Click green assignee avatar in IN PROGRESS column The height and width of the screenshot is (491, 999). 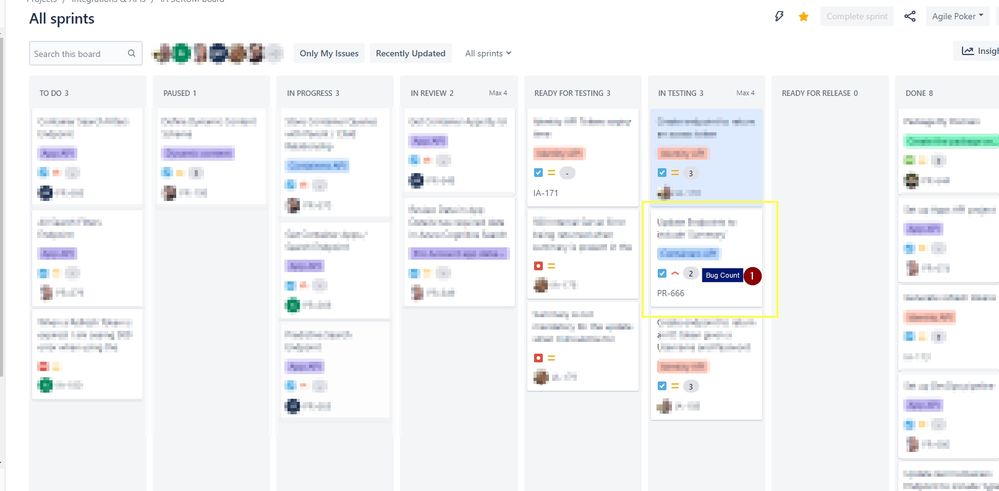tap(292, 305)
